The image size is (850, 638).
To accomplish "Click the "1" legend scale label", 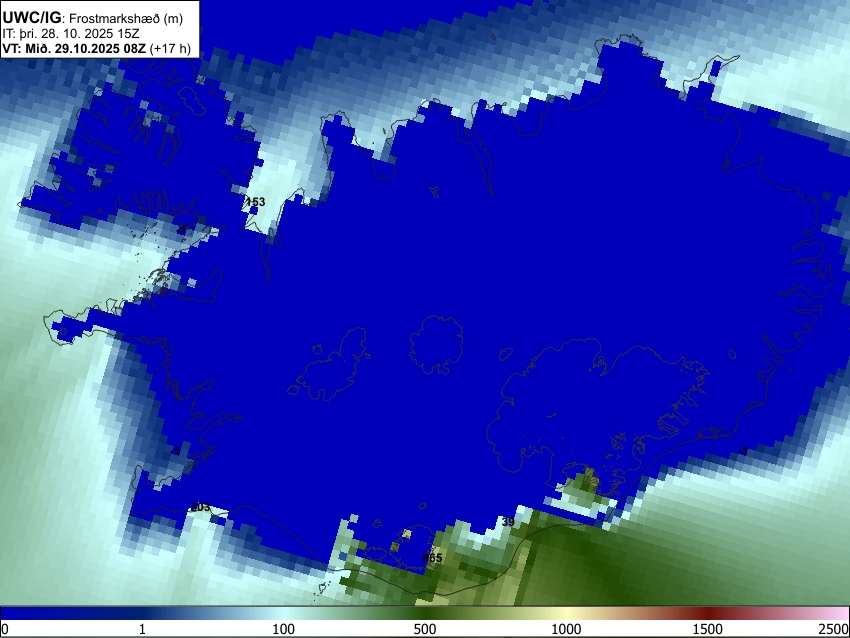I will [142, 629].
